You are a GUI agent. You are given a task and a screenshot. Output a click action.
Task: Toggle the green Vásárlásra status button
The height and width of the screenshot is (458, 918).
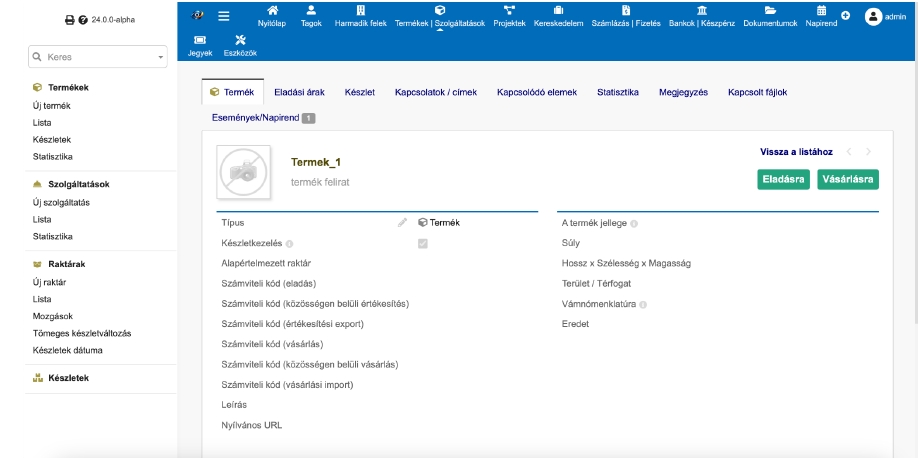(x=847, y=180)
